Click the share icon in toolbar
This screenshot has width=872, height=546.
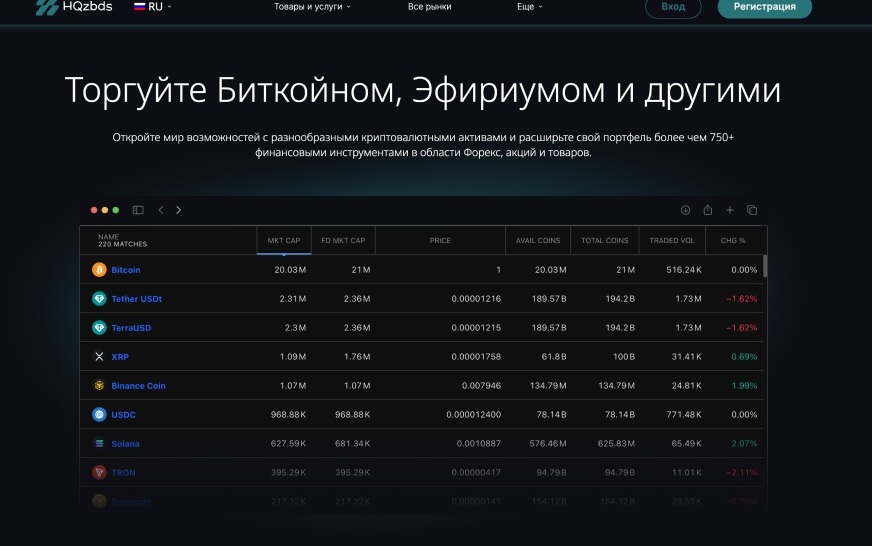coord(707,210)
